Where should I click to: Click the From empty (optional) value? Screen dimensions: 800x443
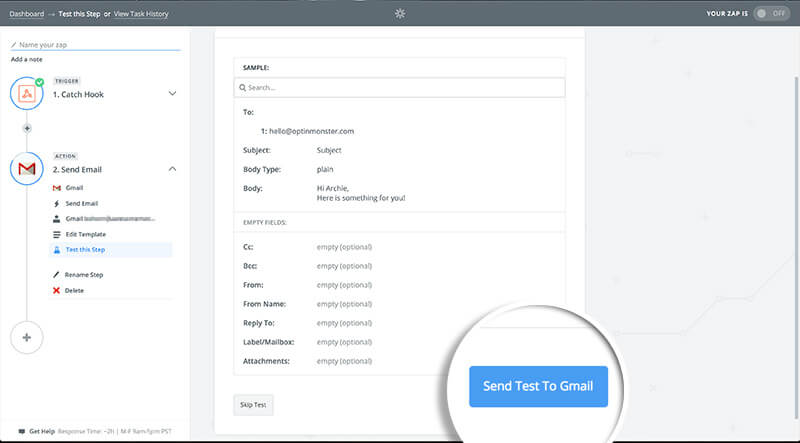click(344, 285)
